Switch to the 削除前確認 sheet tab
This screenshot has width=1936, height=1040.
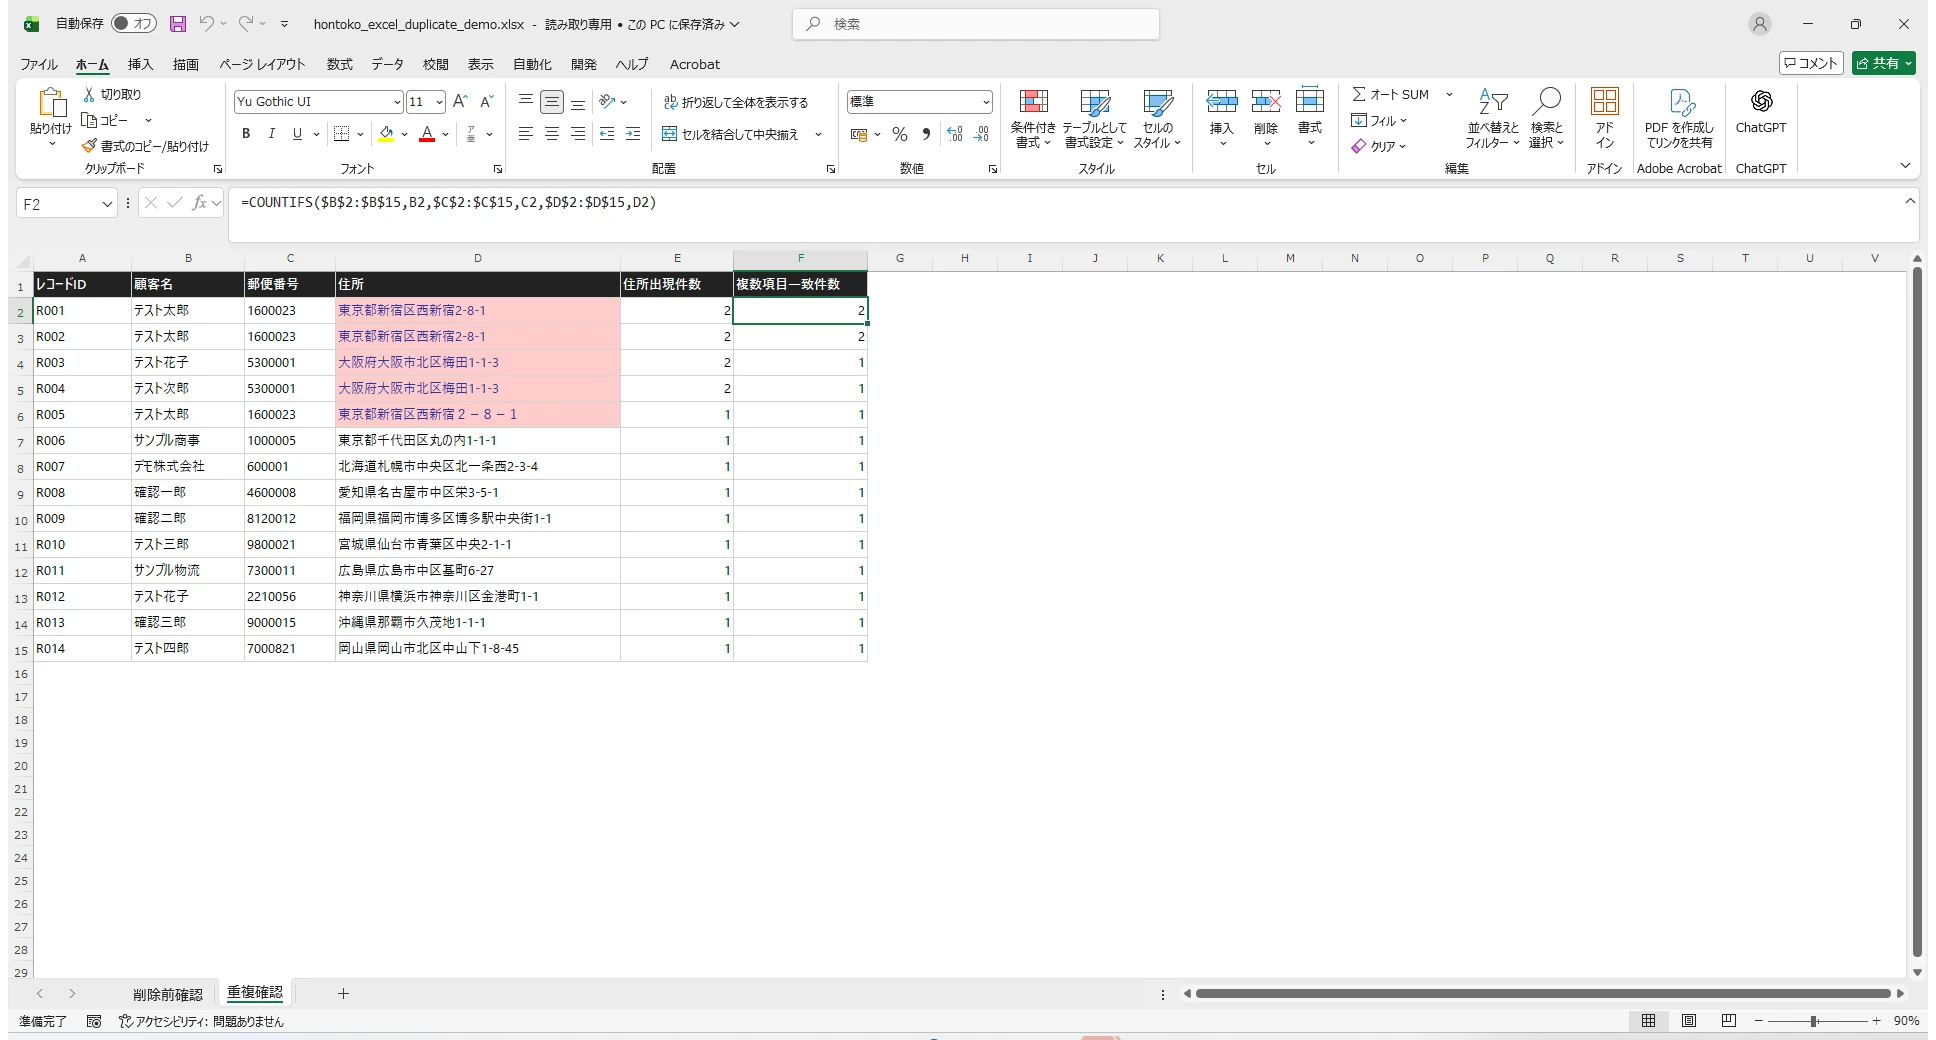pyautogui.click(x=168, y=994)
